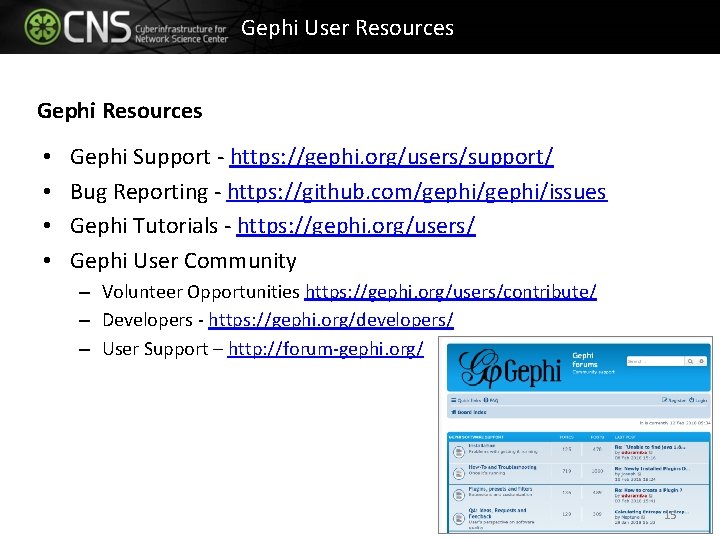Follow the Gephi Tutorials users link

[356, 226]
